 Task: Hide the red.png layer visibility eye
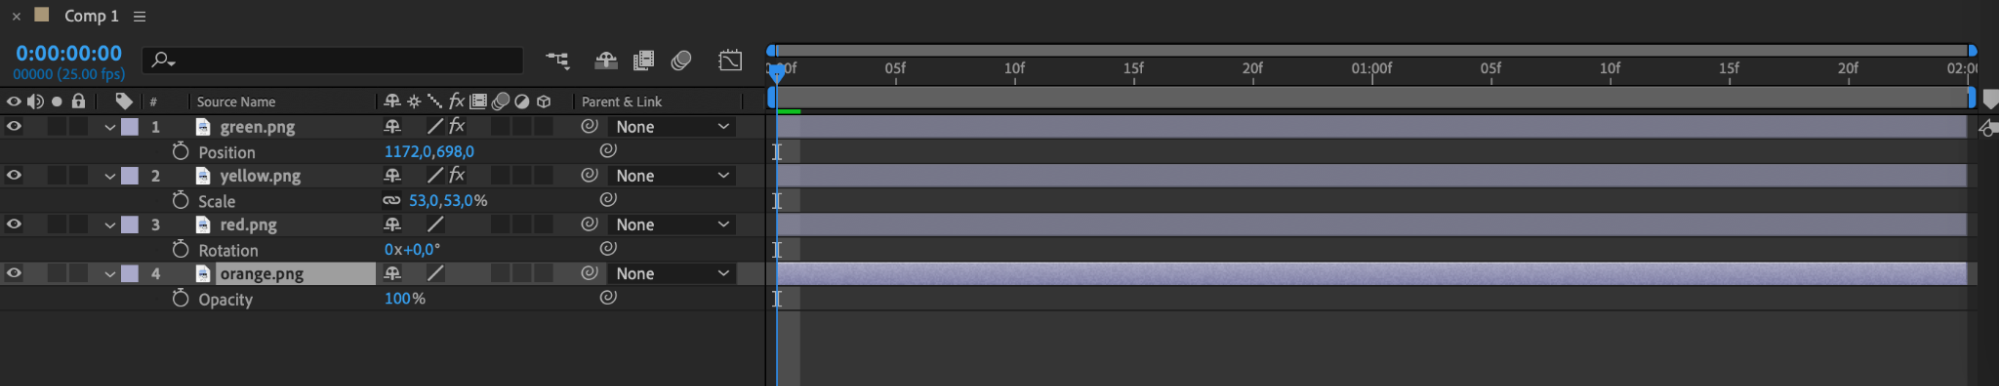click(14, 224)
